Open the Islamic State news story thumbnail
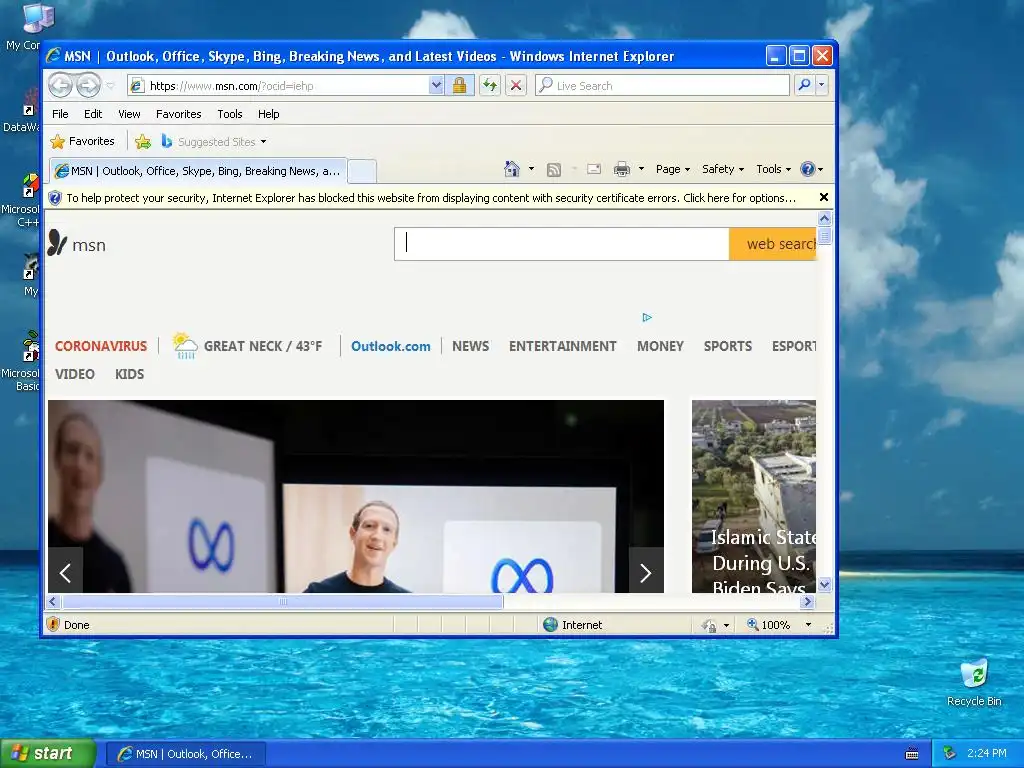1024x768 pixels. pyautogui.click(x=754, y=496)
